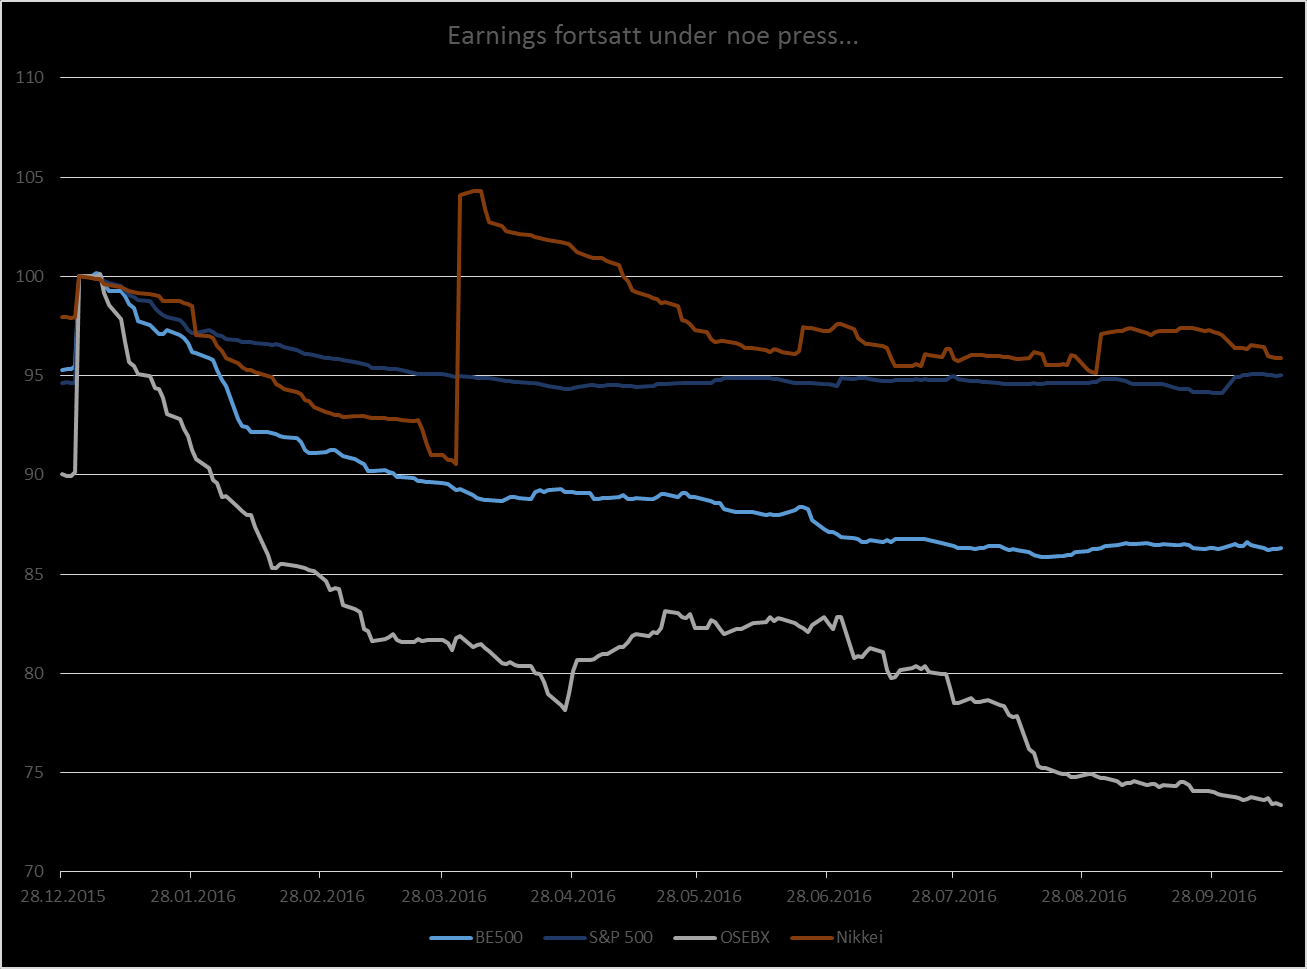Select the brown Nikkei legend line marker
Image resolution: width=1307 pixels, height=969 pixels.
[x=811, y=937]
